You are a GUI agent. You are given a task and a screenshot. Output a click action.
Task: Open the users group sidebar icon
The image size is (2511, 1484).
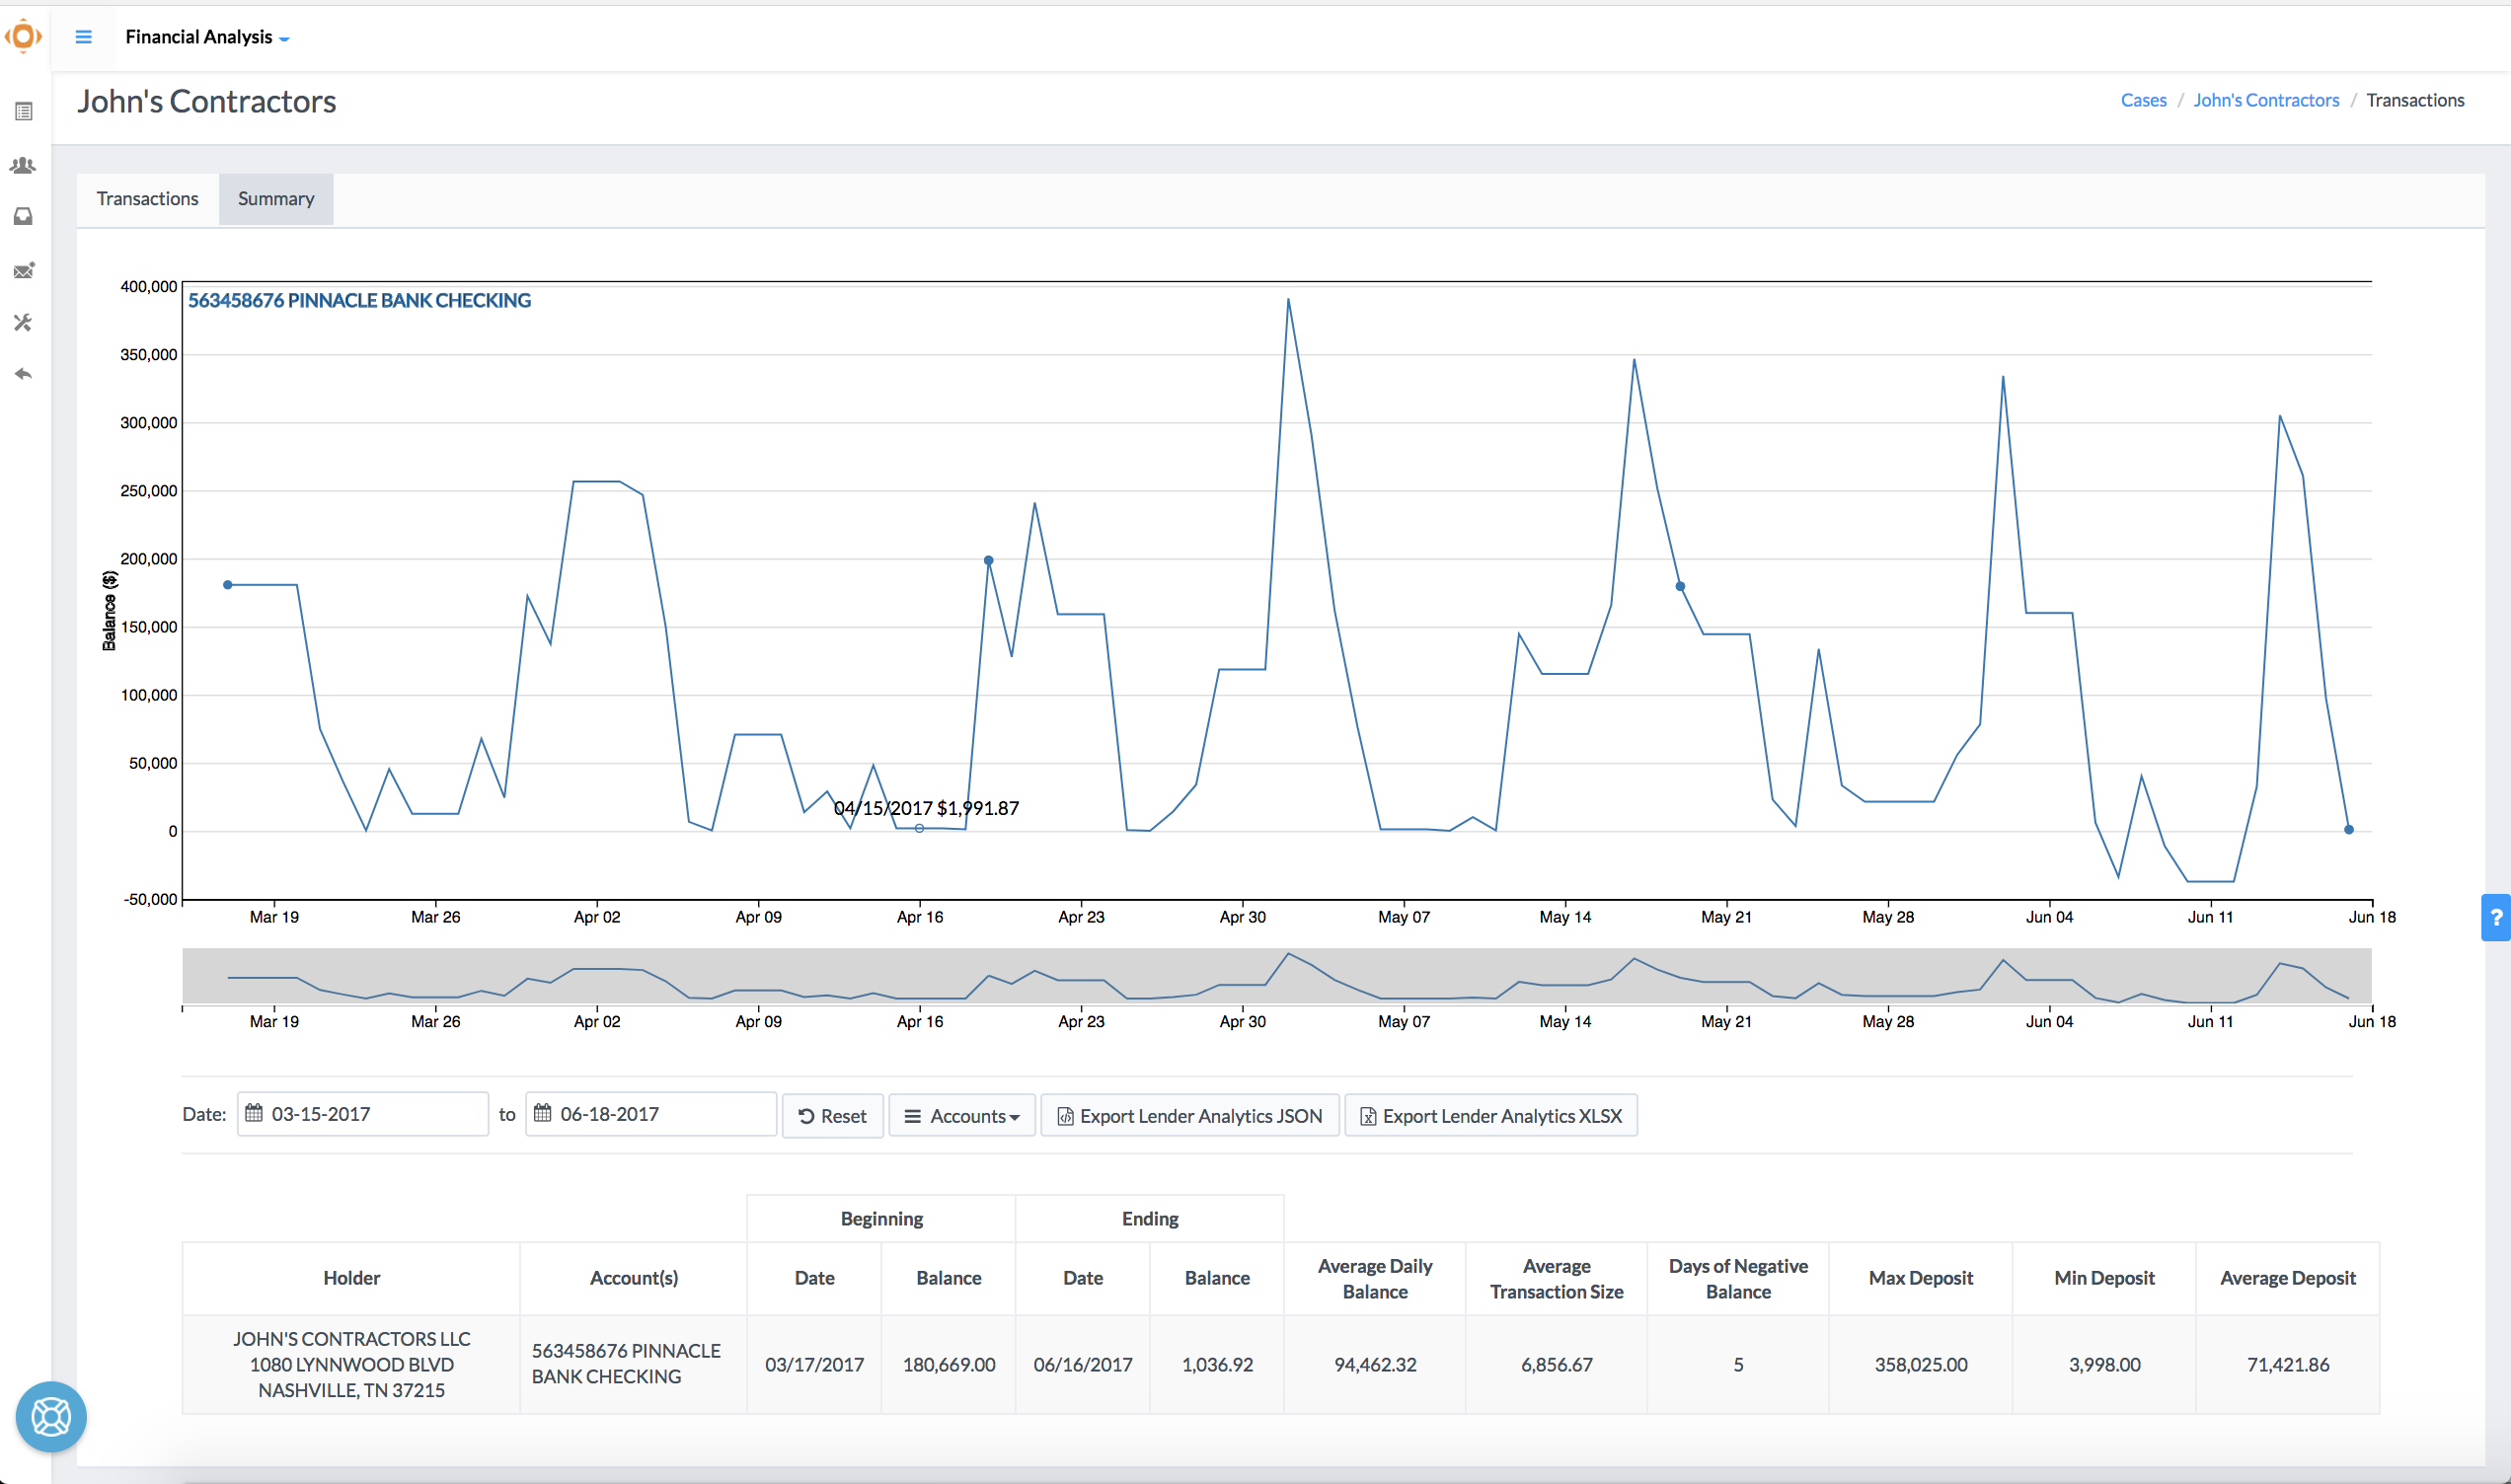point(24,165)
